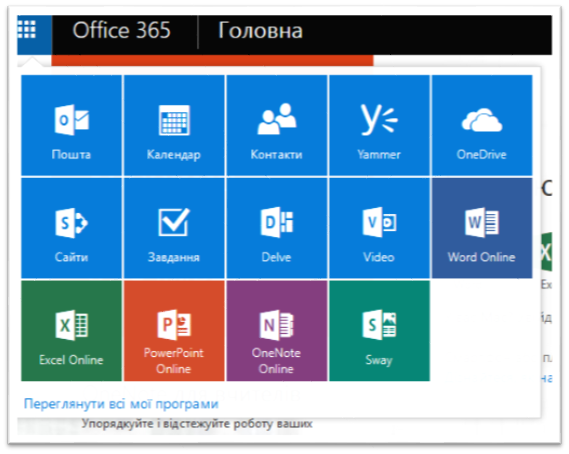The width and height of the screenshot is (569, 454).
Task: Open the OneDrive cloud tile
Action: pos(482,126)
